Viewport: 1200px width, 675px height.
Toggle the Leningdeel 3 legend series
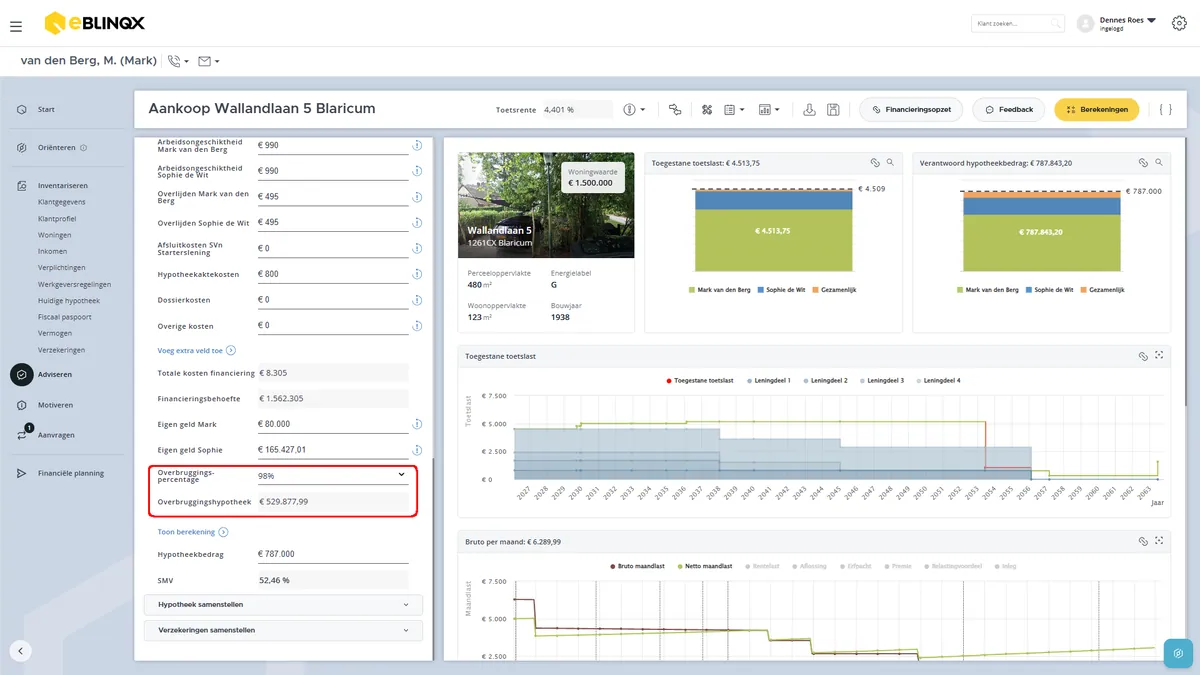881,381
